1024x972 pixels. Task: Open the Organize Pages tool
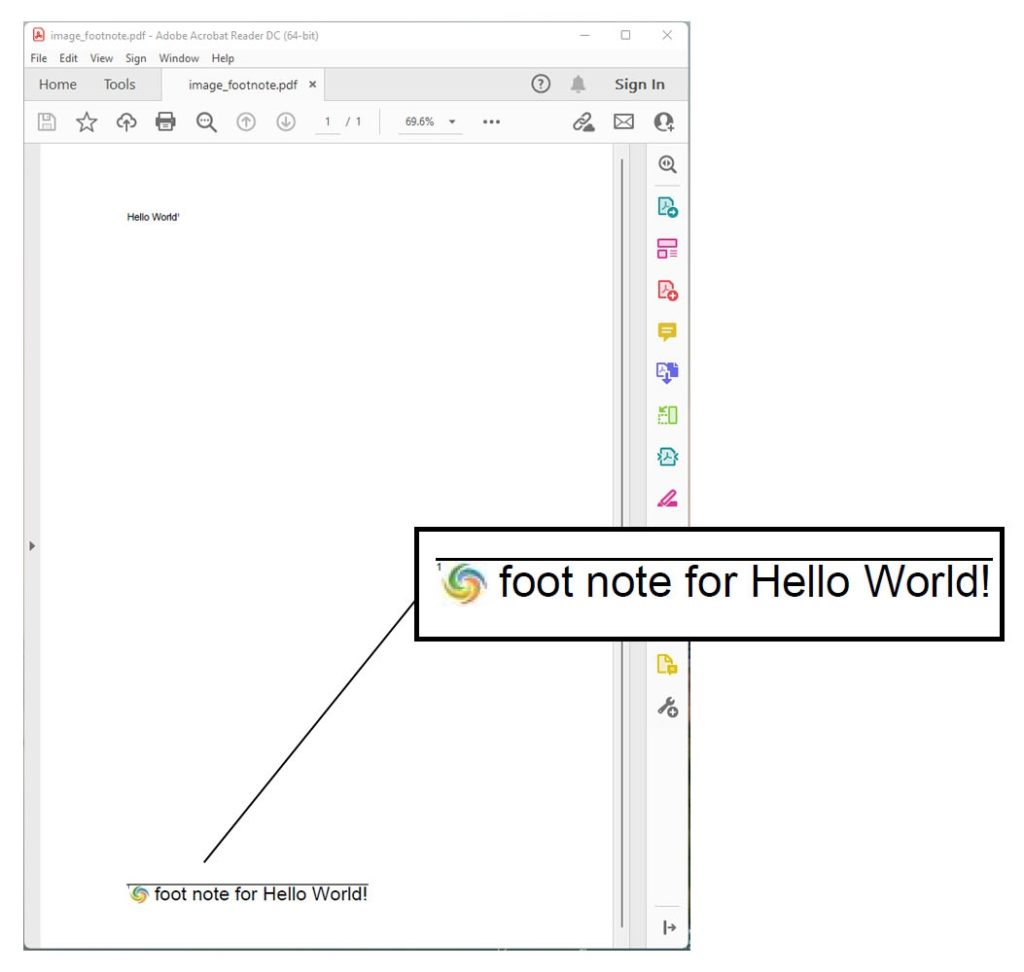[x=667, y=249]
